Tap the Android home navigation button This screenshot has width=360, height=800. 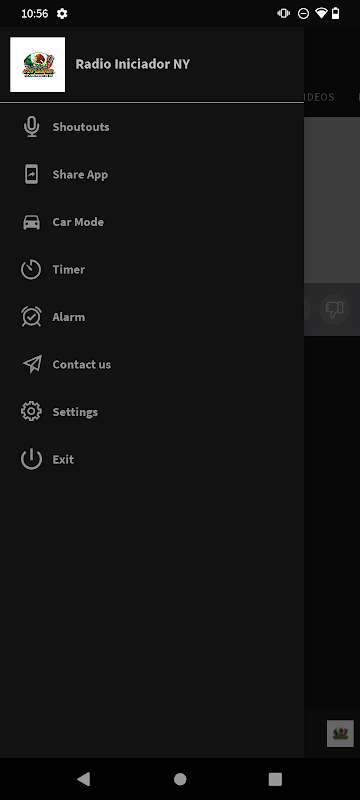(x=180, y=779)
